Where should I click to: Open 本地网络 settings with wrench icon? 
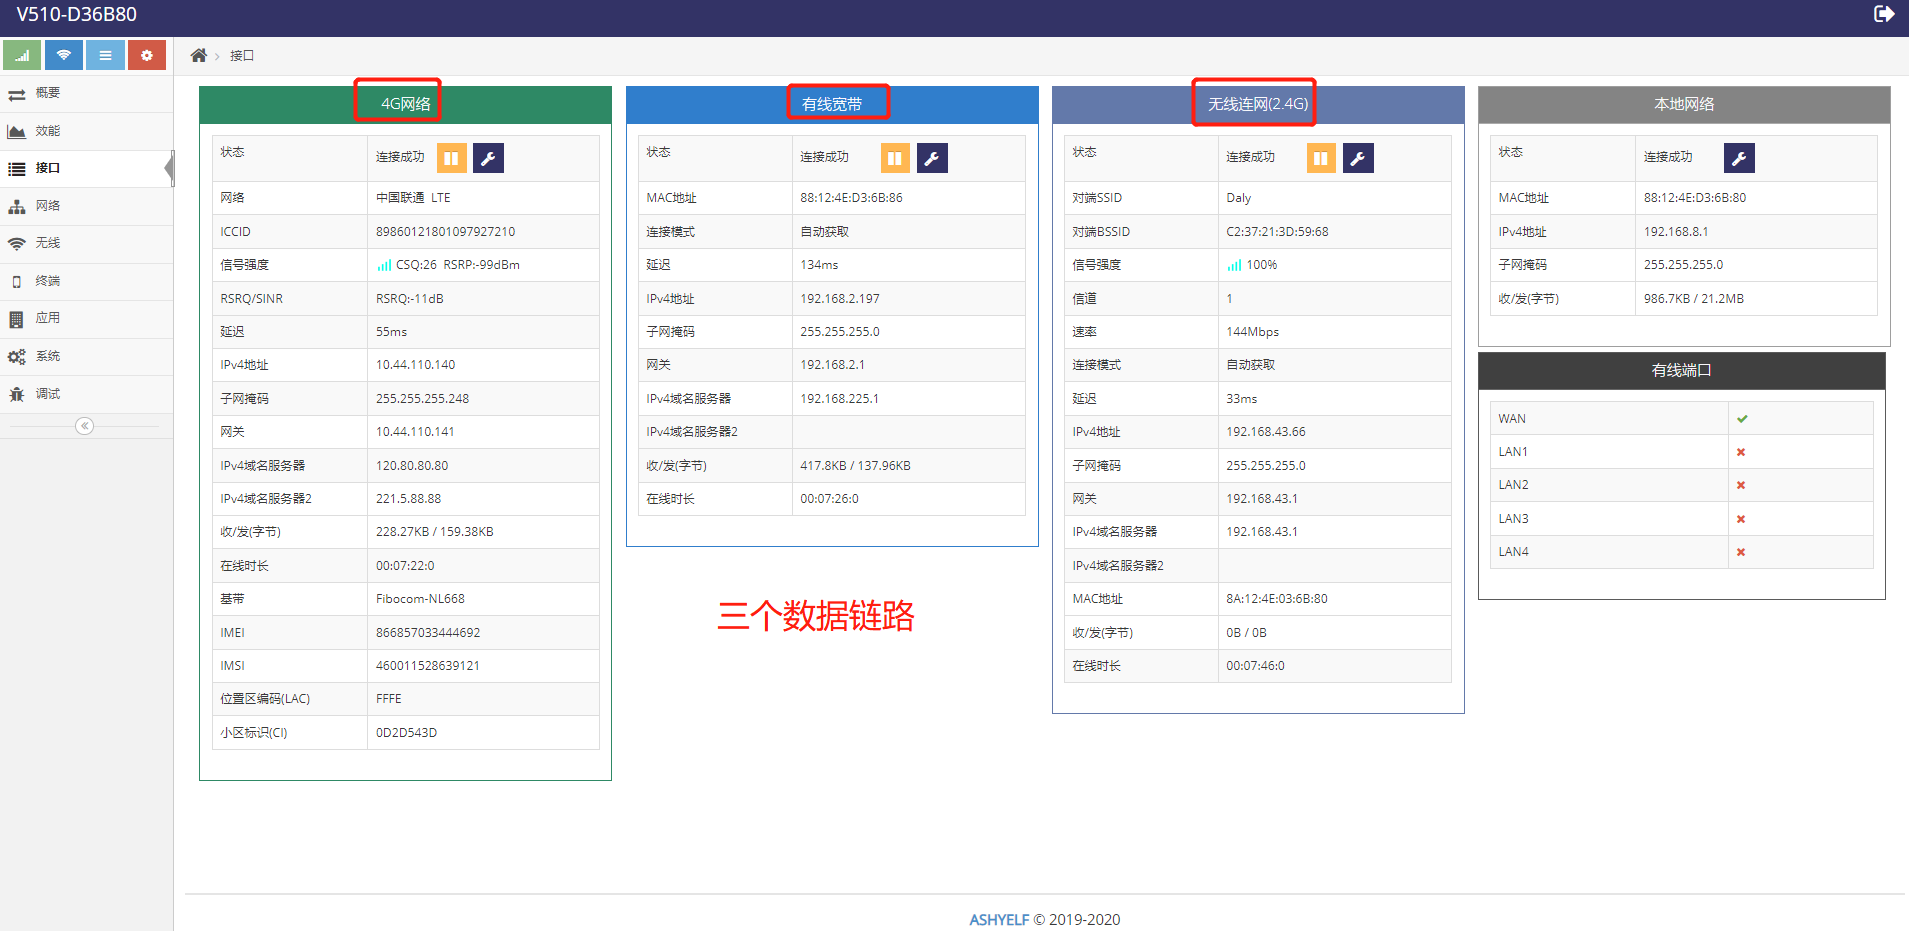point(1739,158)
